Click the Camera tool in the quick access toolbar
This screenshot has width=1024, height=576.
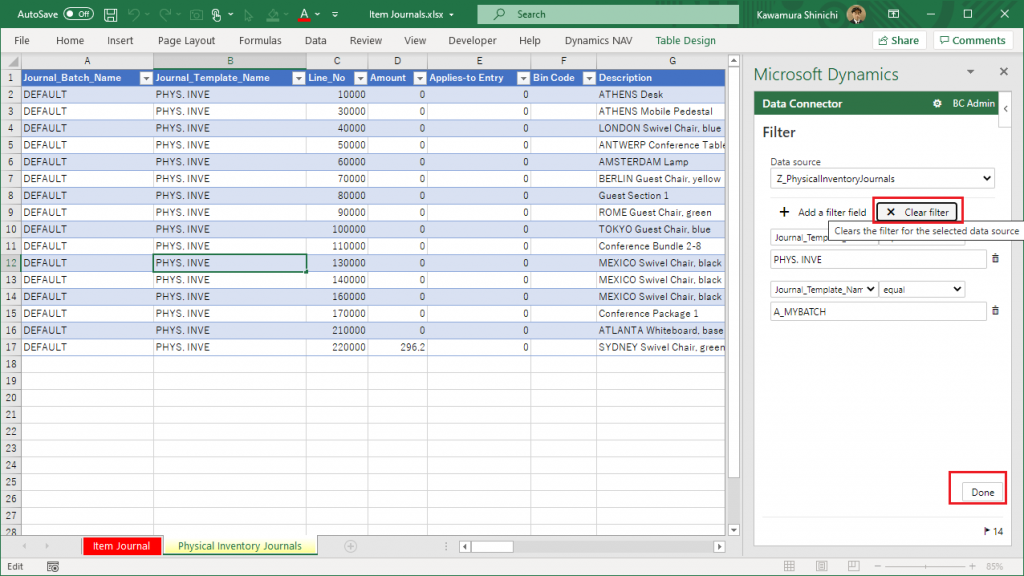pos(196,14)
